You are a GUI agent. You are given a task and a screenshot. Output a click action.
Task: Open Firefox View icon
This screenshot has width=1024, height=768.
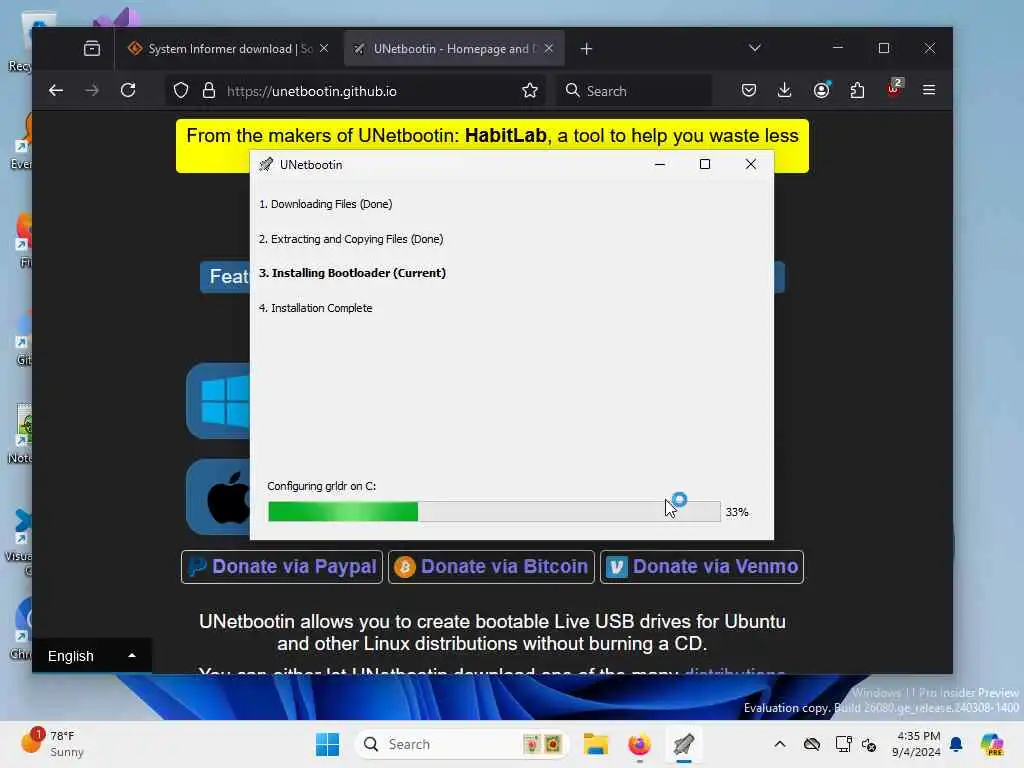tap(92, 48)
